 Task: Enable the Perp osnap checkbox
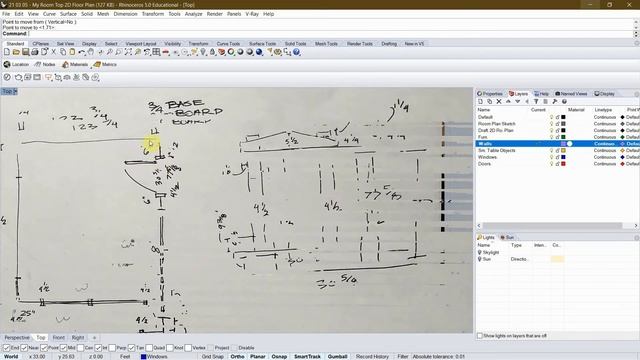click(112, 348)
